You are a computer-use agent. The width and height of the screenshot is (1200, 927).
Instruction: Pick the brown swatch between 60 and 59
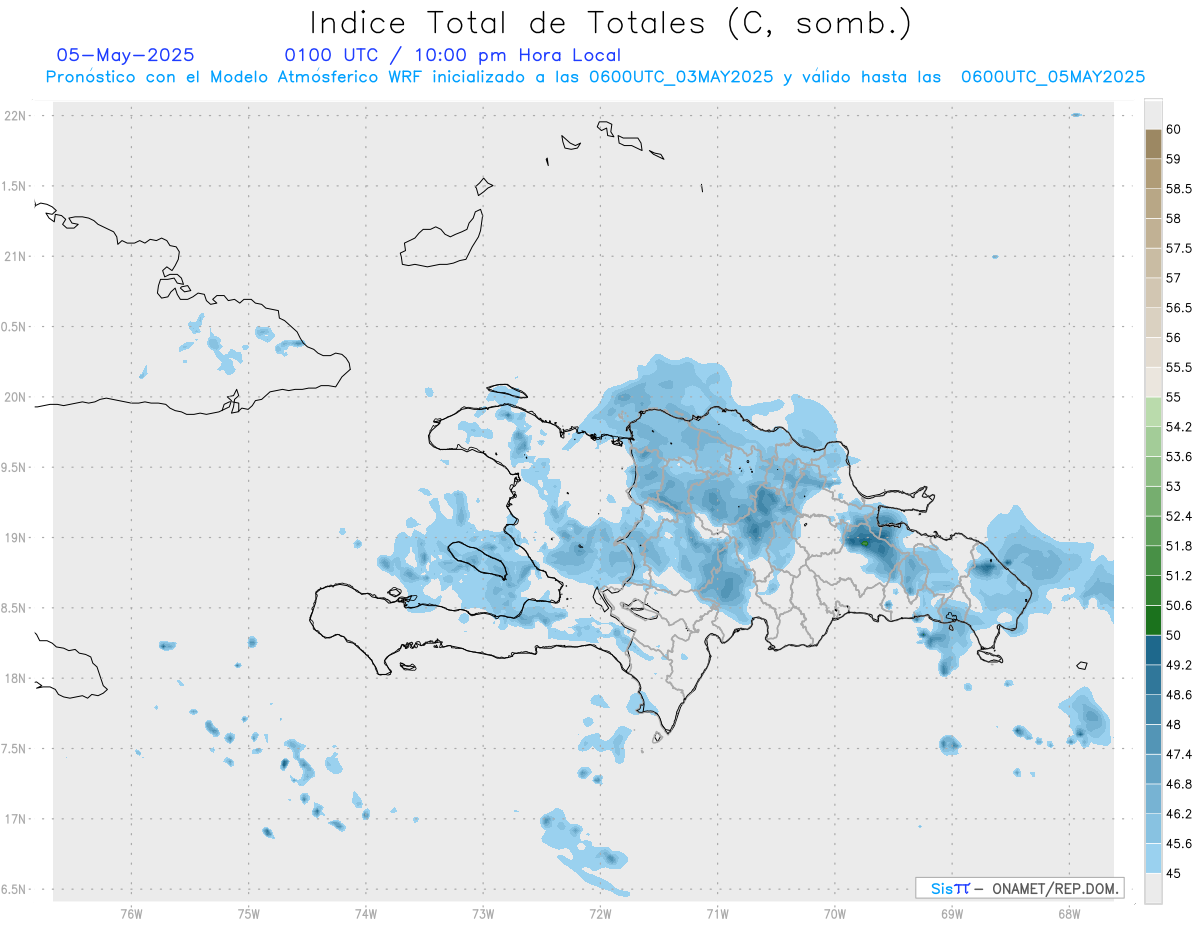(1153, 144)
